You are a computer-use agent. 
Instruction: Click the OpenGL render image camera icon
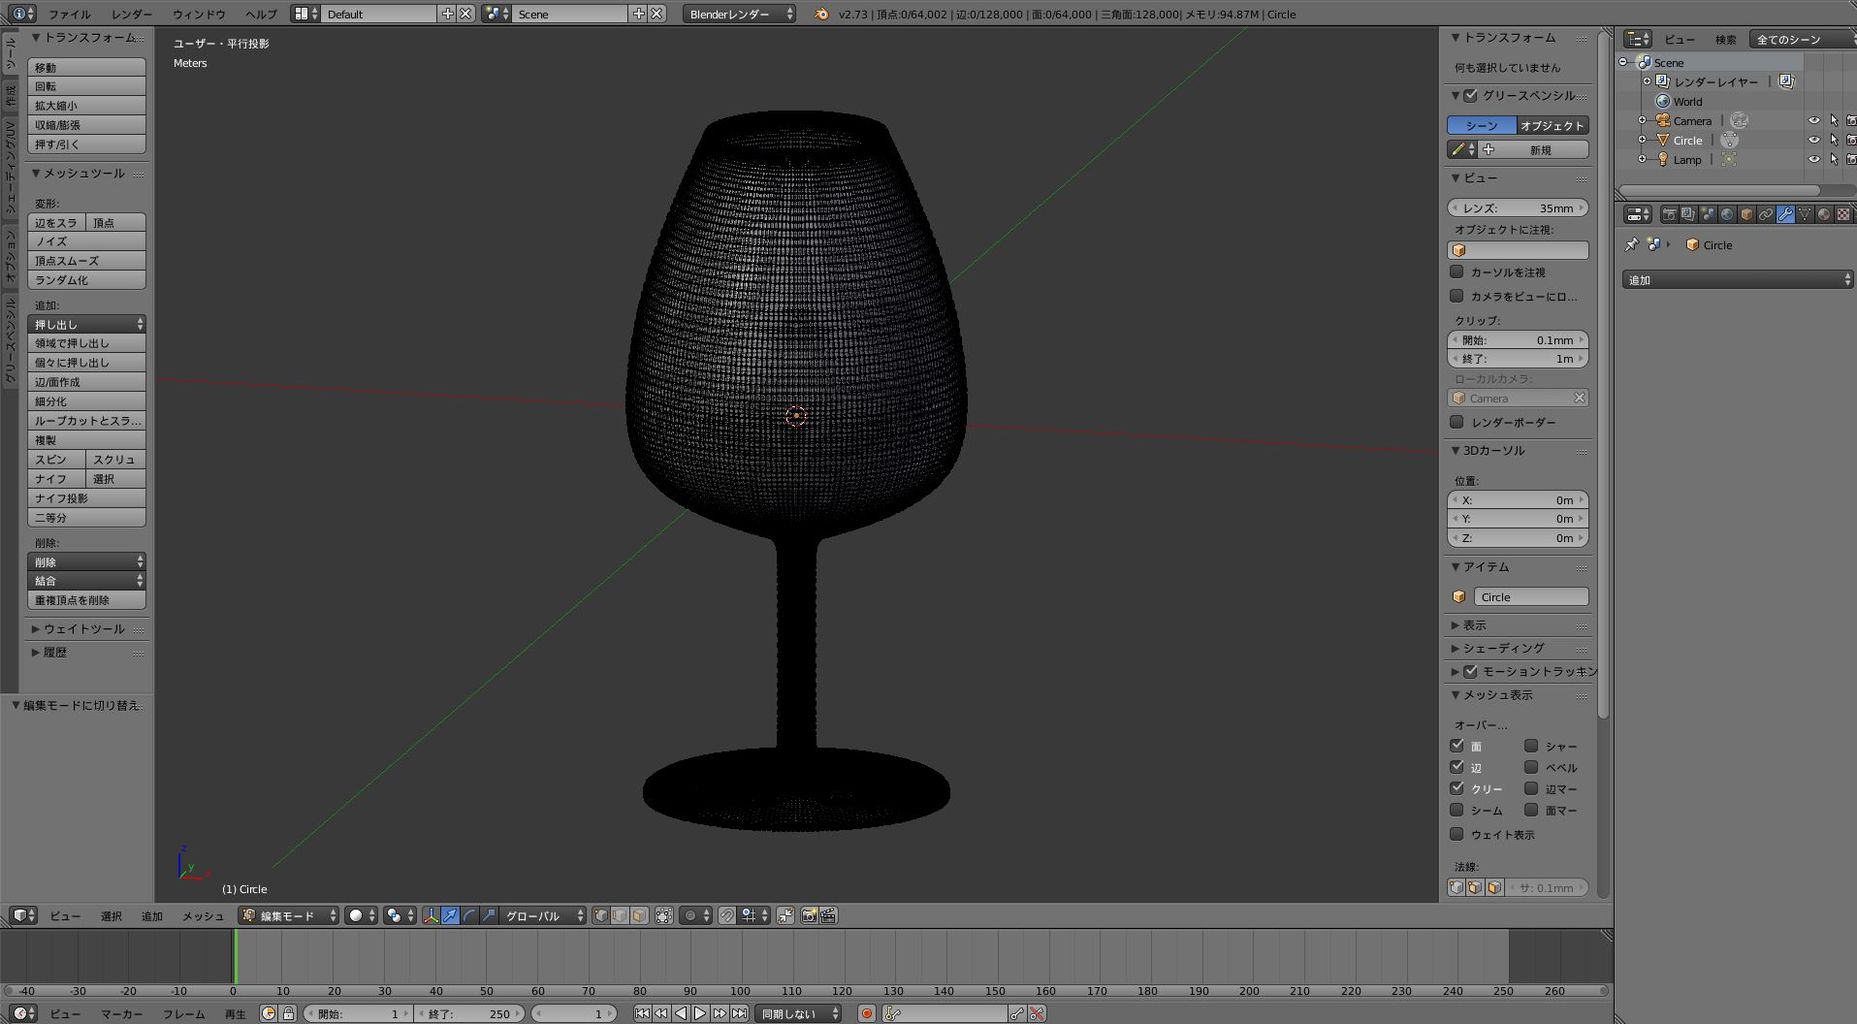(808, 915)
